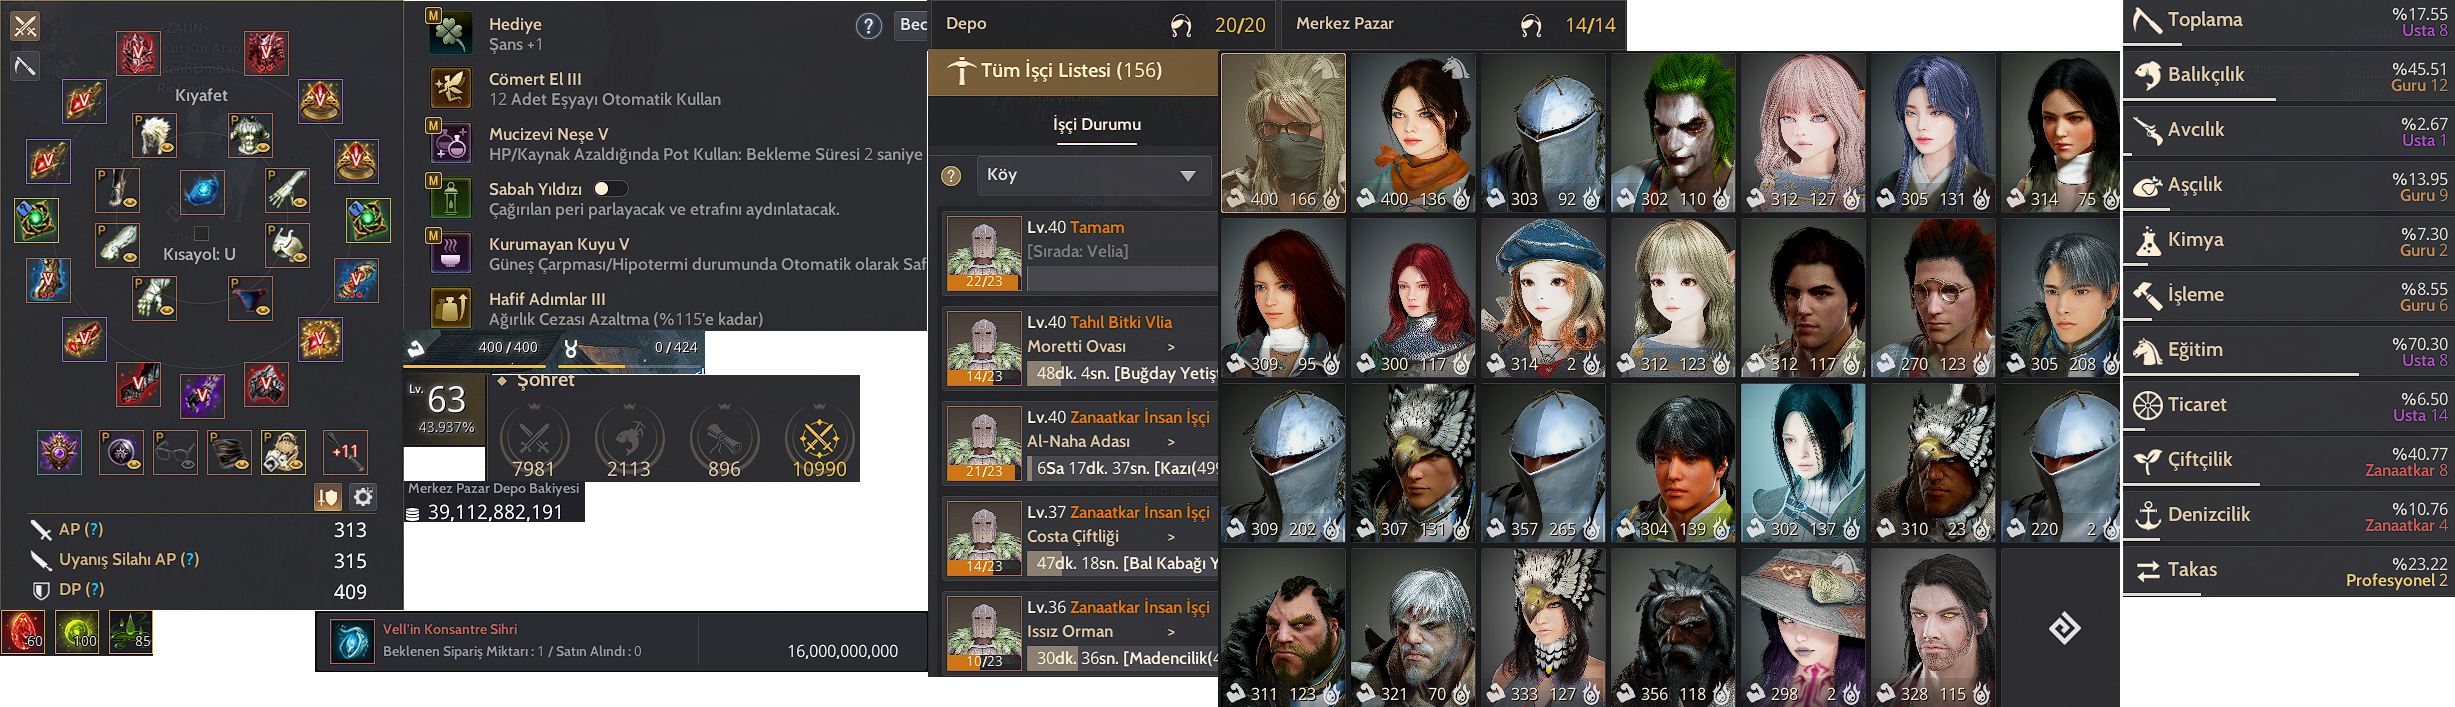Click the 48dk. 4sn. worker progress bar

click(1122, 373)
